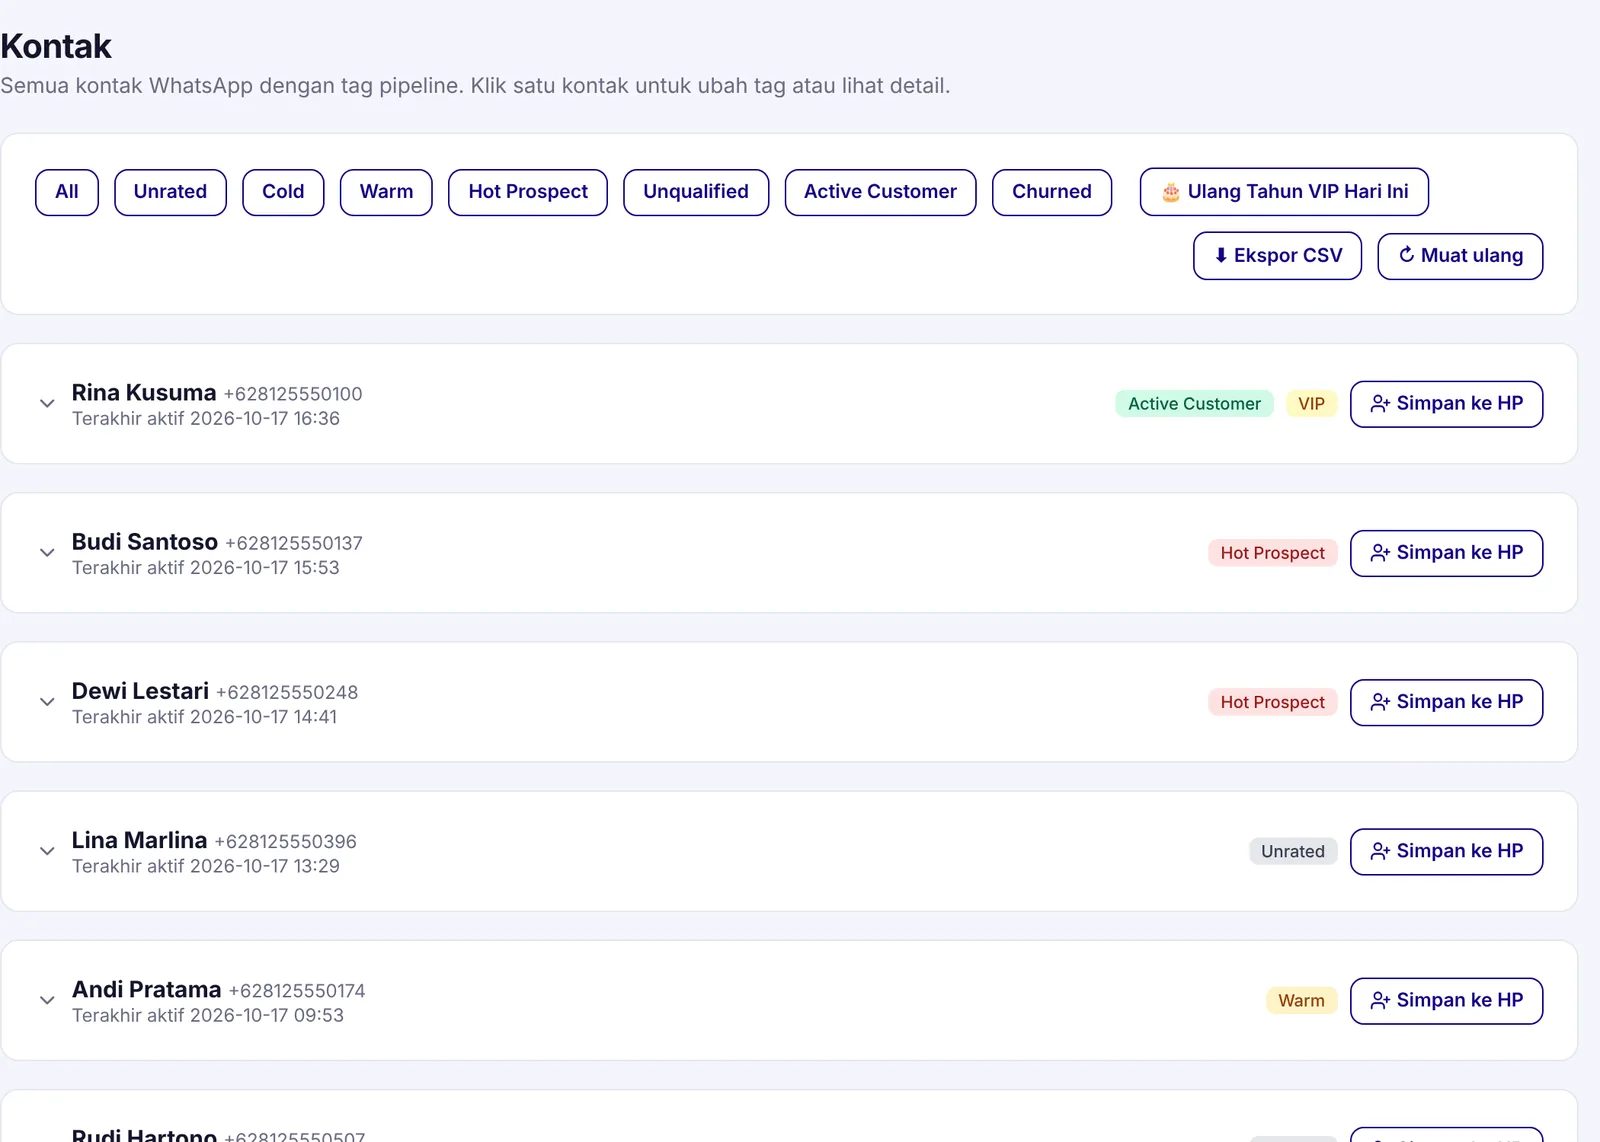Click the add-contact icon in Dewi Lestari's row
The image size is (1600, 1142).
tap(1380, 702)
